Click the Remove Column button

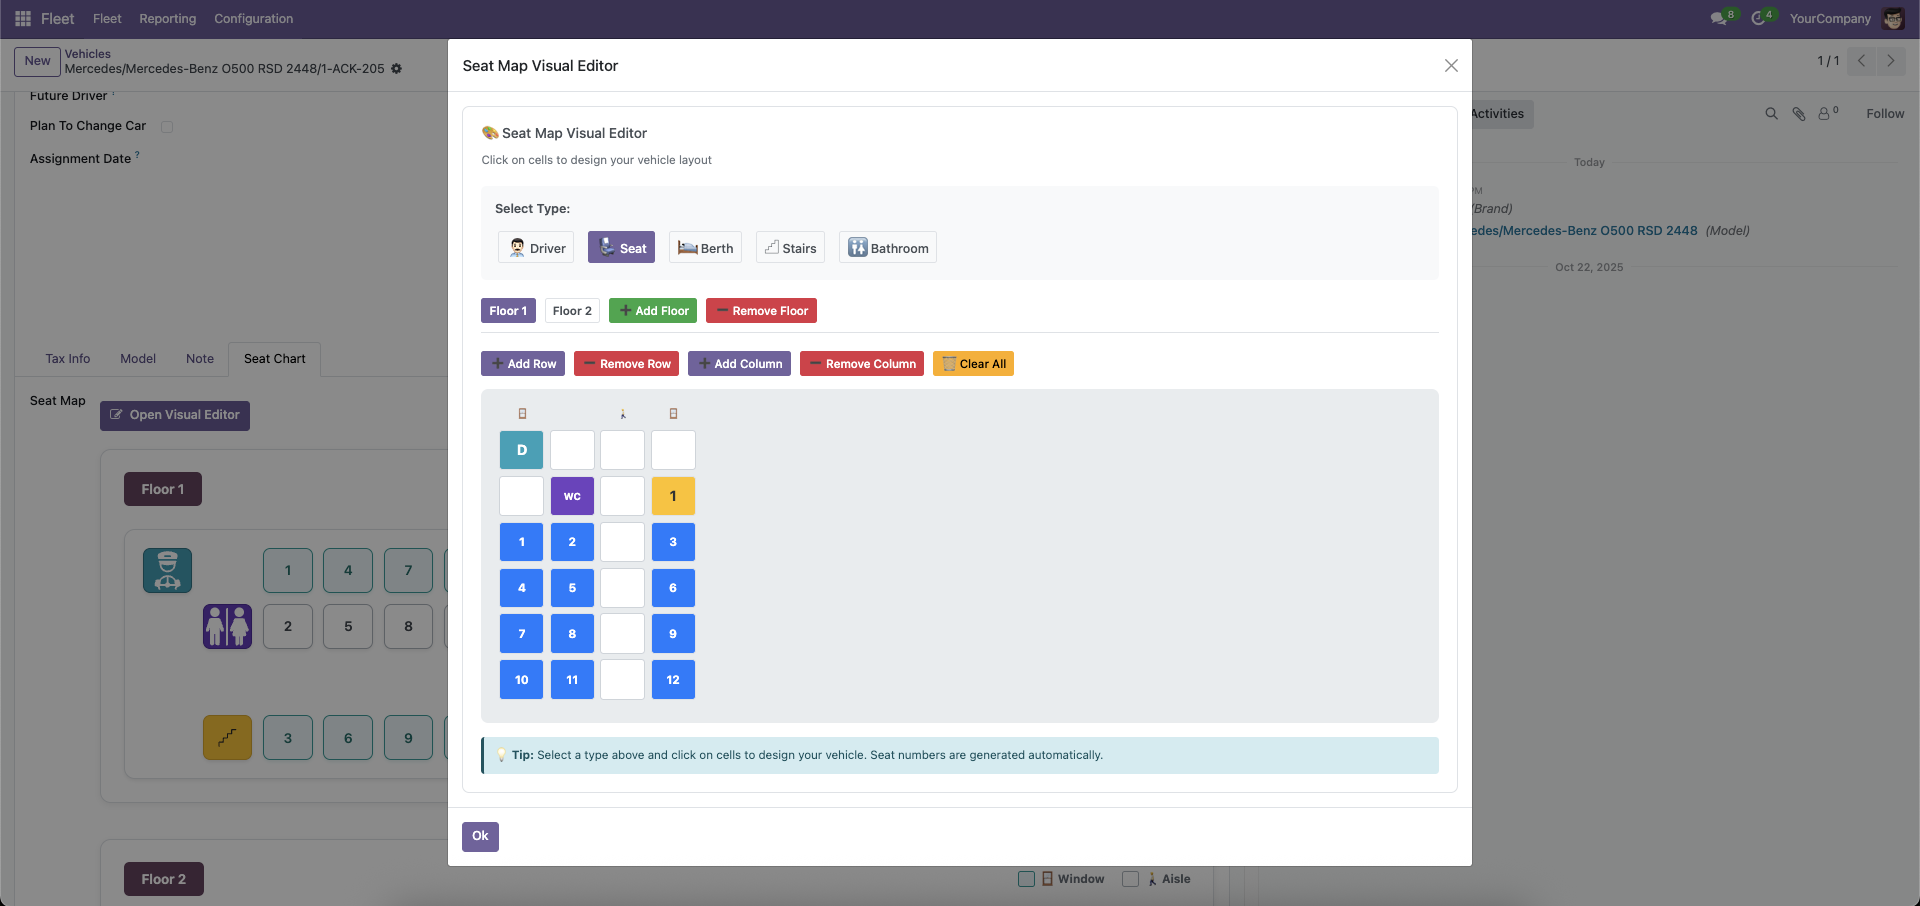pyautogui.click(x=862, y=364)
